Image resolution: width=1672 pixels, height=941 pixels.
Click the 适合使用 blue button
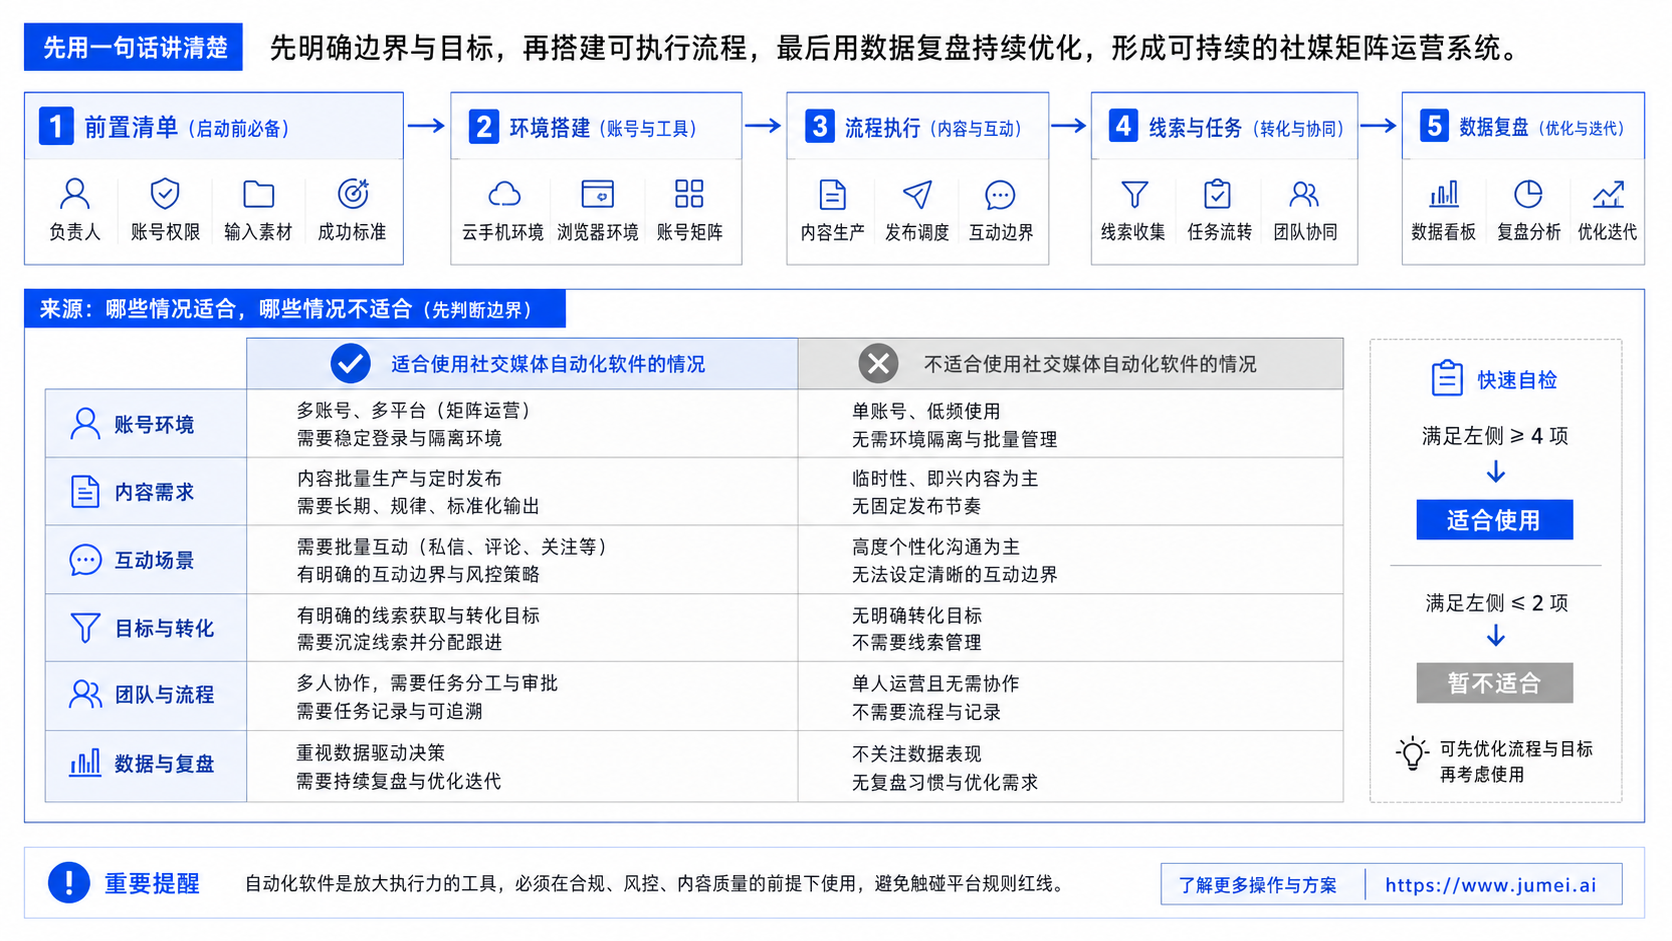1494,520
